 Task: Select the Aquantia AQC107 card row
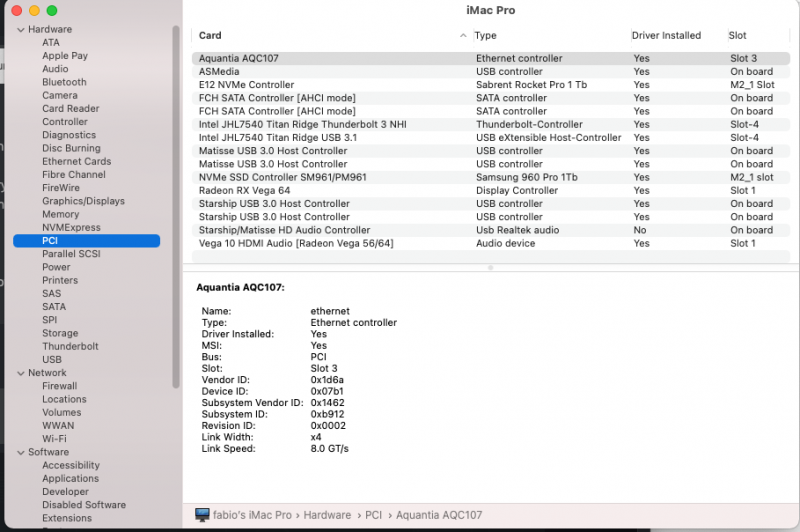[491, 58]
